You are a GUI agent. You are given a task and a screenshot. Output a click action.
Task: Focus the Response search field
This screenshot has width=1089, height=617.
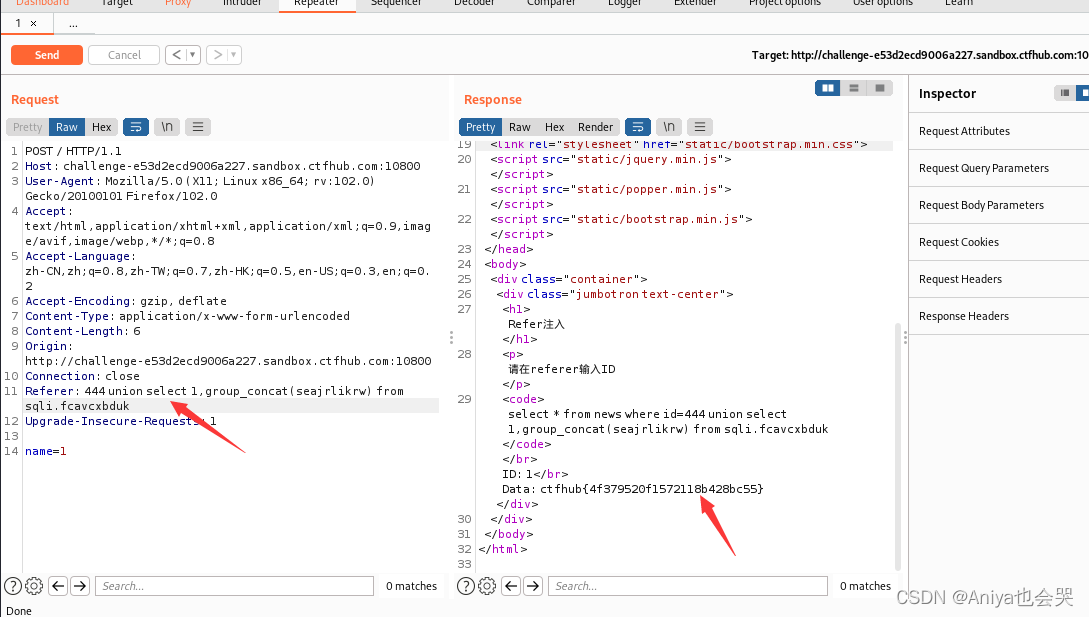pyautogui.click(x=688, y=586)
